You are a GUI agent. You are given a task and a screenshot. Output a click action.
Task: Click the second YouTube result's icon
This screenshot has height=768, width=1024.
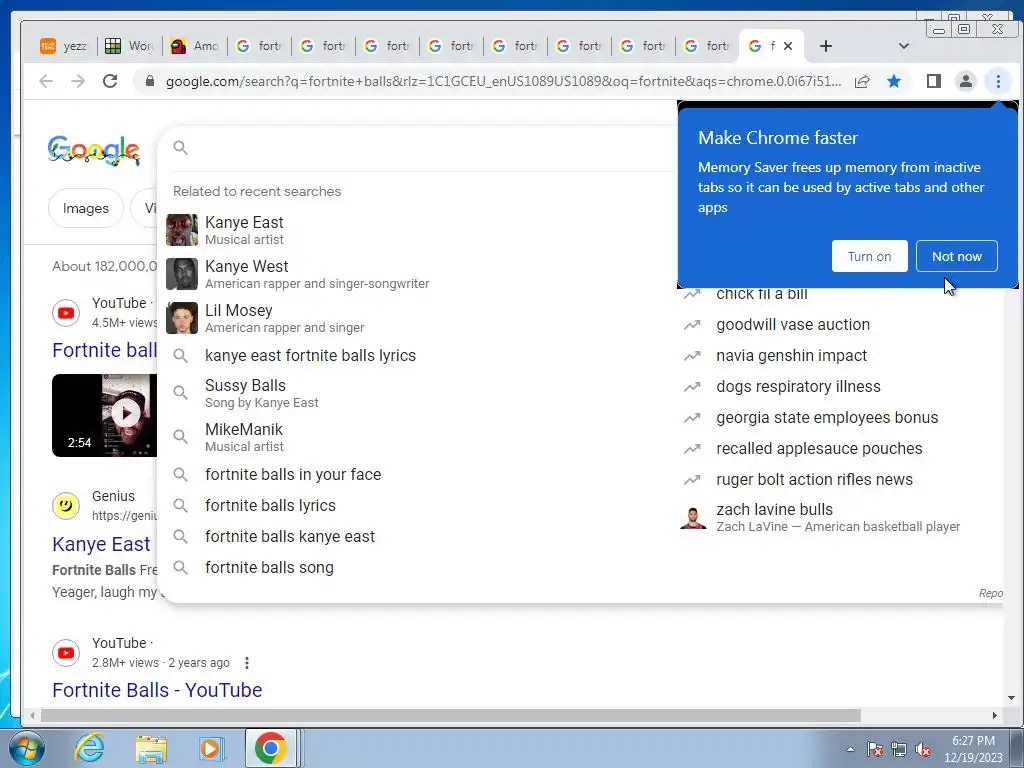coord(66,652)
